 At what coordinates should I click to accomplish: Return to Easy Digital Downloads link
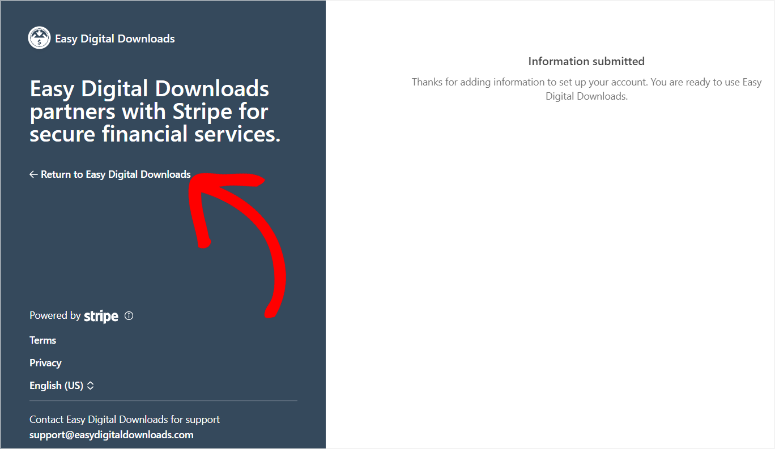pyautogui.click(x=110, y=175)
